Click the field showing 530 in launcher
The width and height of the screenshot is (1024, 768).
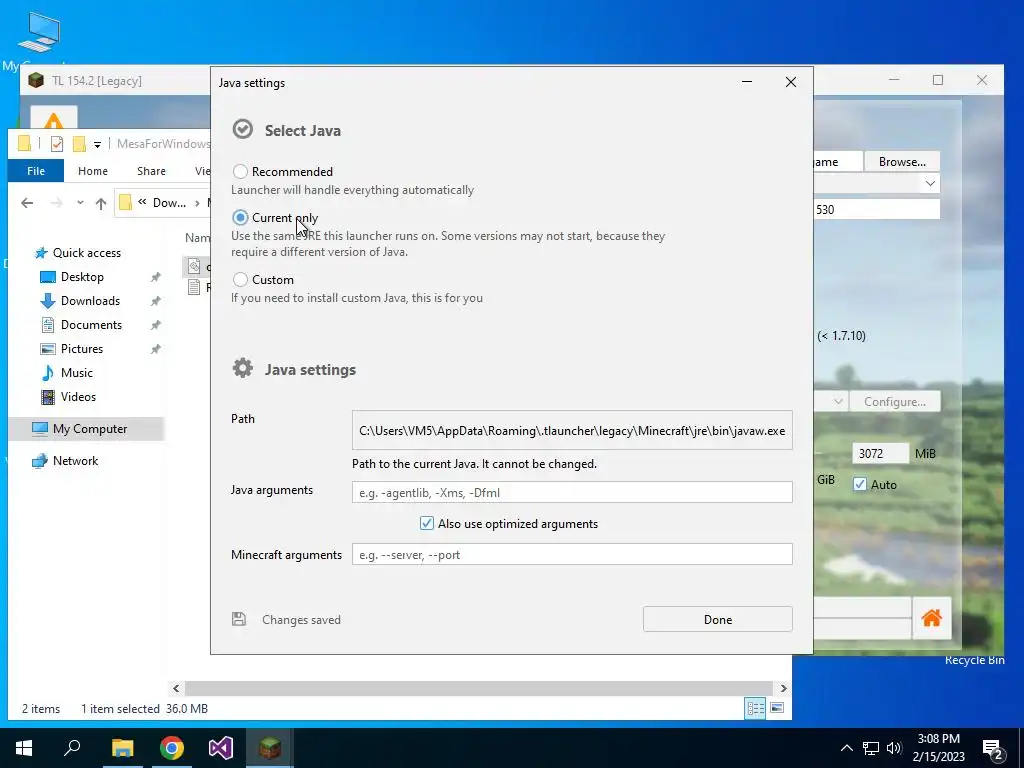(x=876, y=210)
